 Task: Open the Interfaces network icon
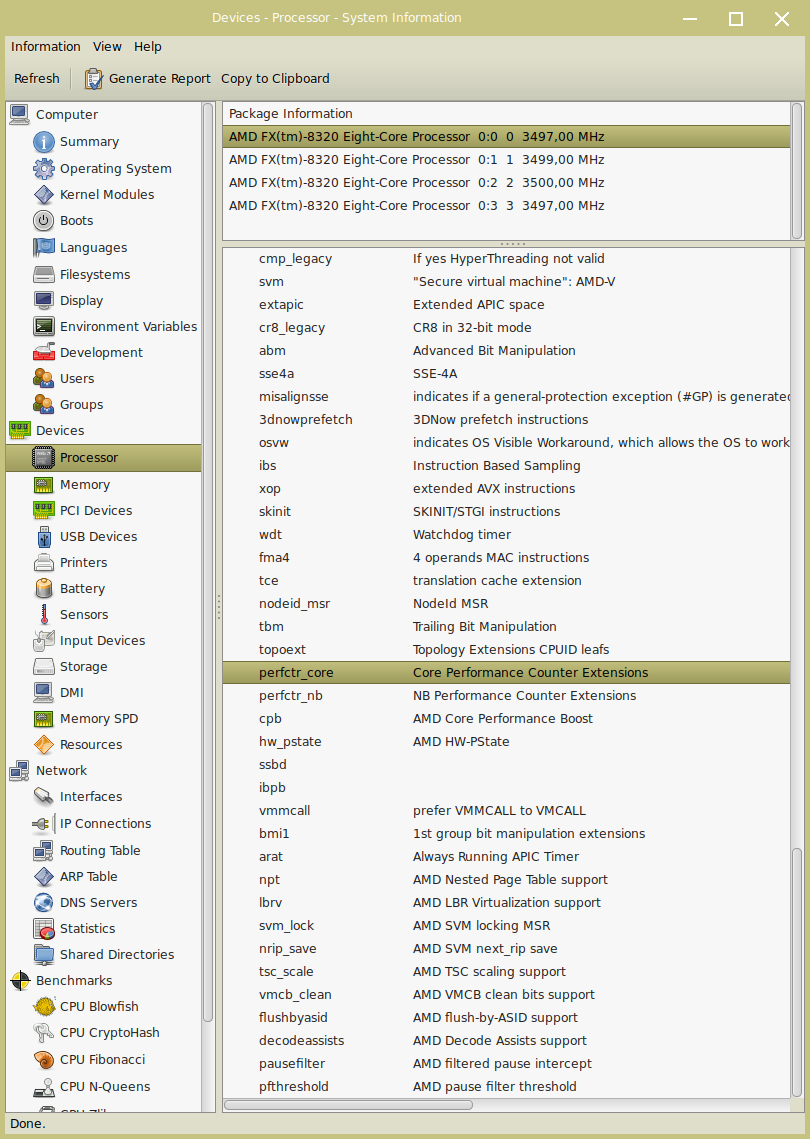pyautogui.click(x=44, y=797)
